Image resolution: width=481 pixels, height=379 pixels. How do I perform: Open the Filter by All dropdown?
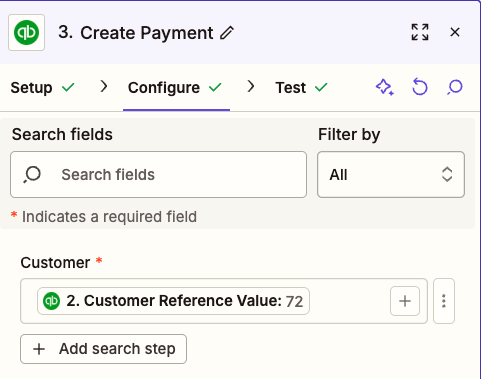coord(391,174)
